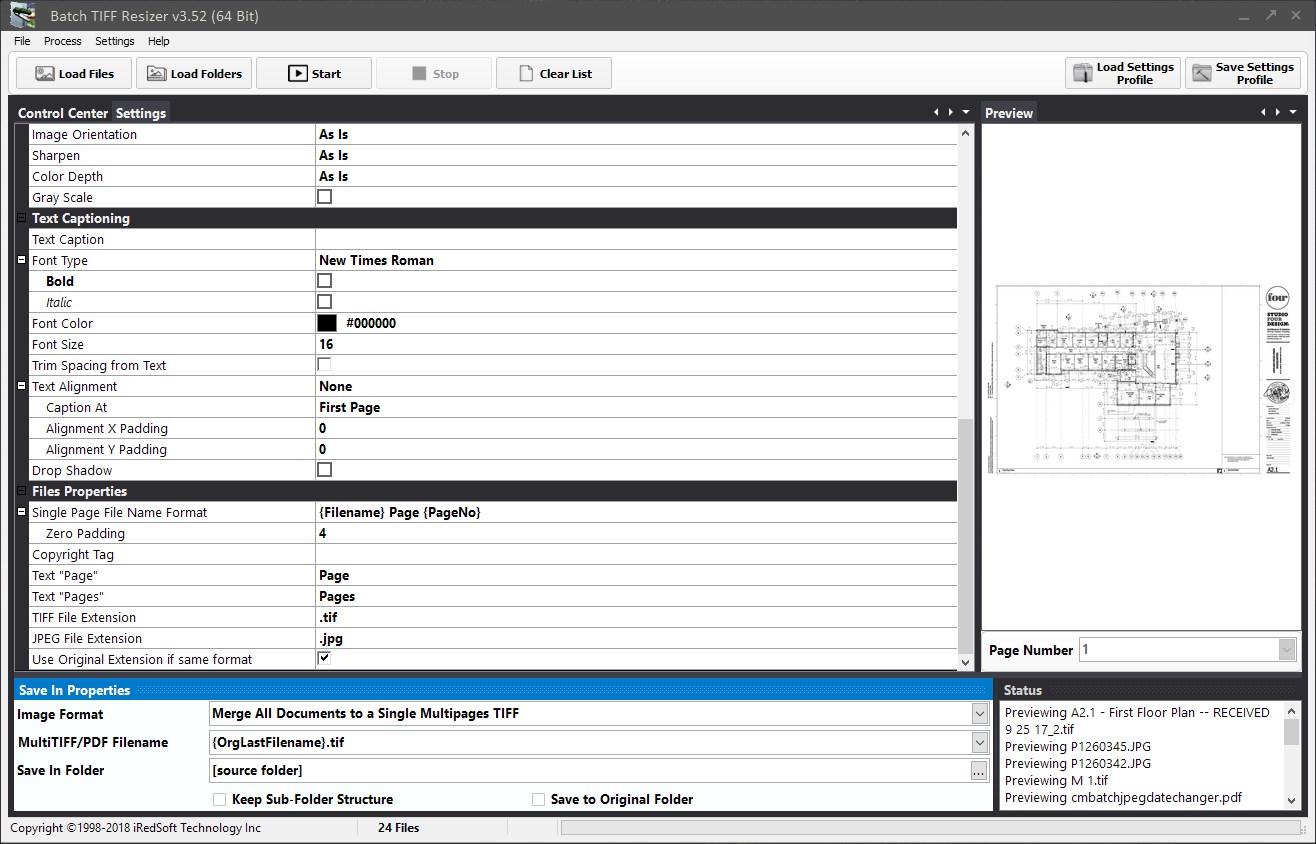Click the Load Files toolbar button

click(x=74, y=73)
